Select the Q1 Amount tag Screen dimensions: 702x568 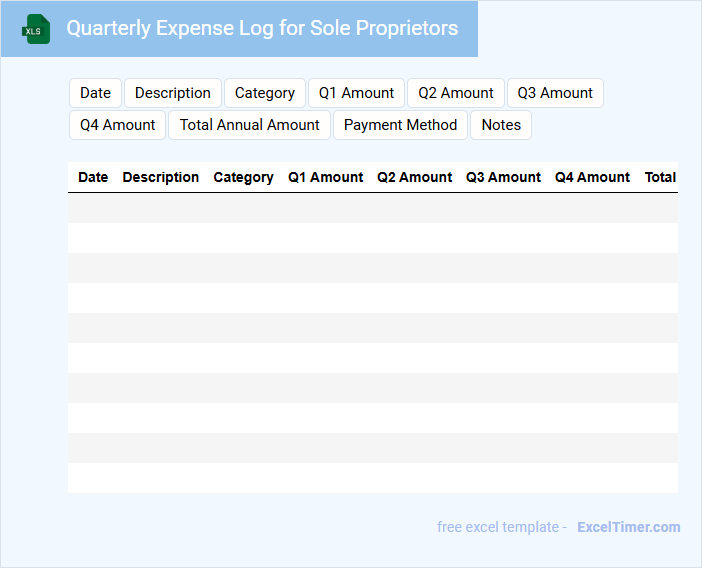(356, 93)
